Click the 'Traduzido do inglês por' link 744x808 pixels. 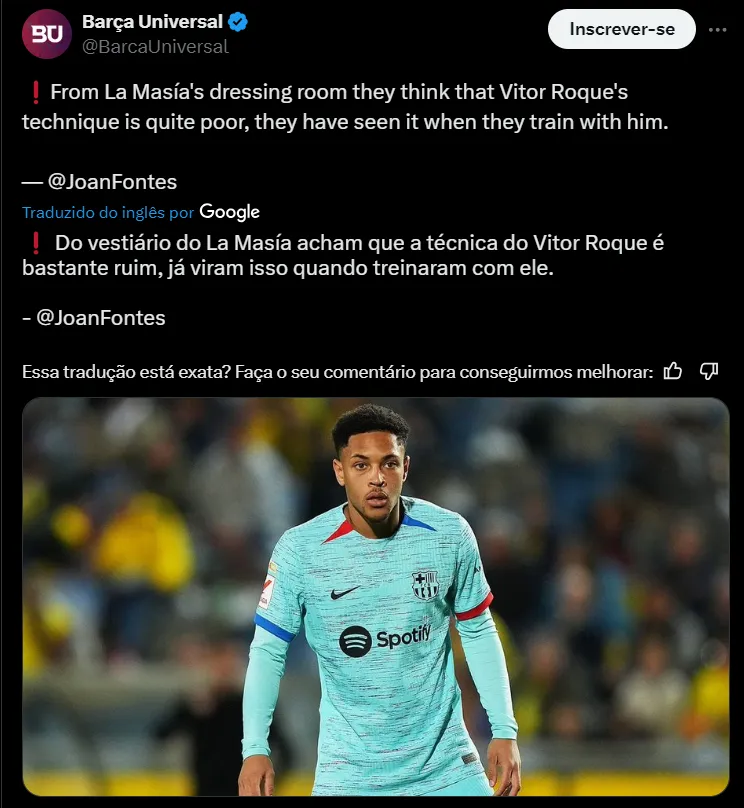click(108, 212)
